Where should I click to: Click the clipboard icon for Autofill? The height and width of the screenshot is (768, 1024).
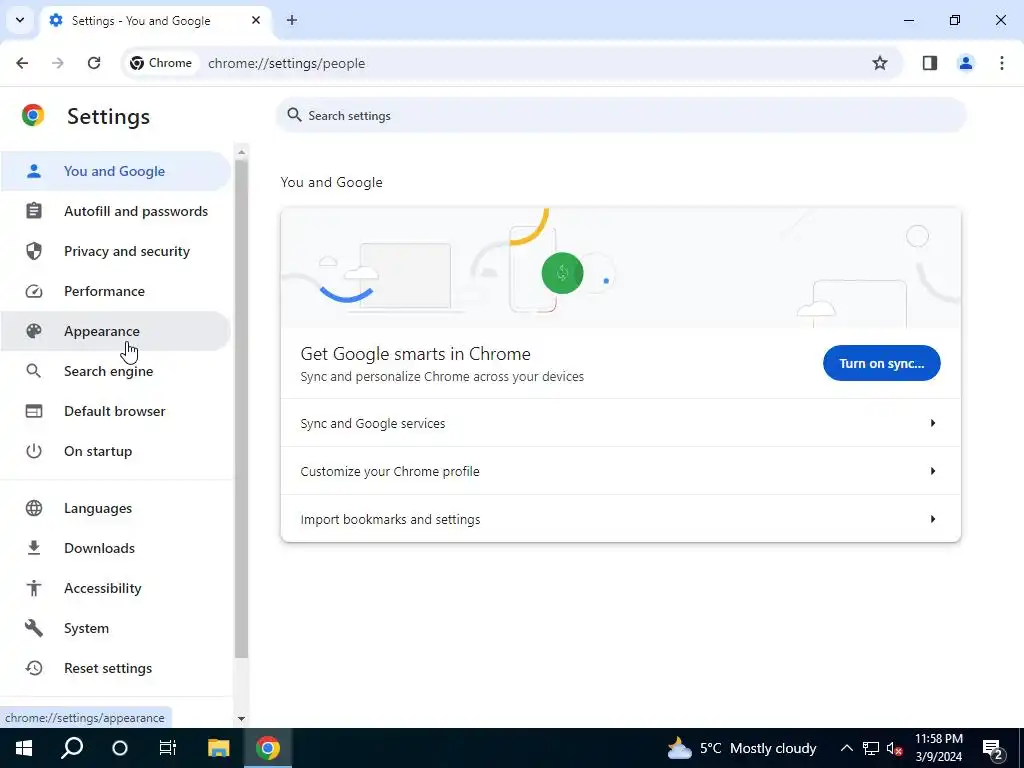(33, 211)
